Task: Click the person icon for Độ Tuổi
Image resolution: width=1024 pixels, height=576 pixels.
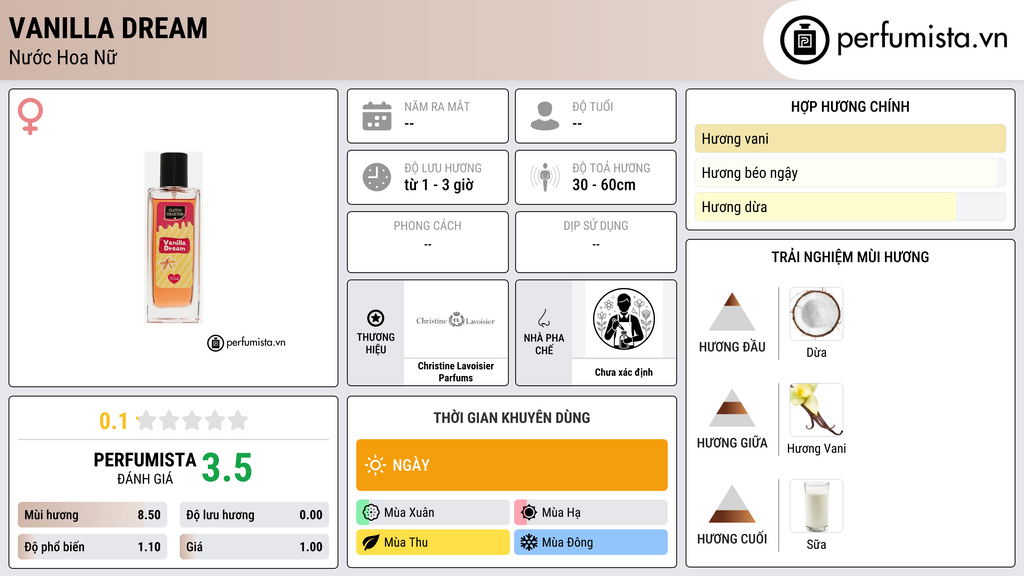Action: 545,116
